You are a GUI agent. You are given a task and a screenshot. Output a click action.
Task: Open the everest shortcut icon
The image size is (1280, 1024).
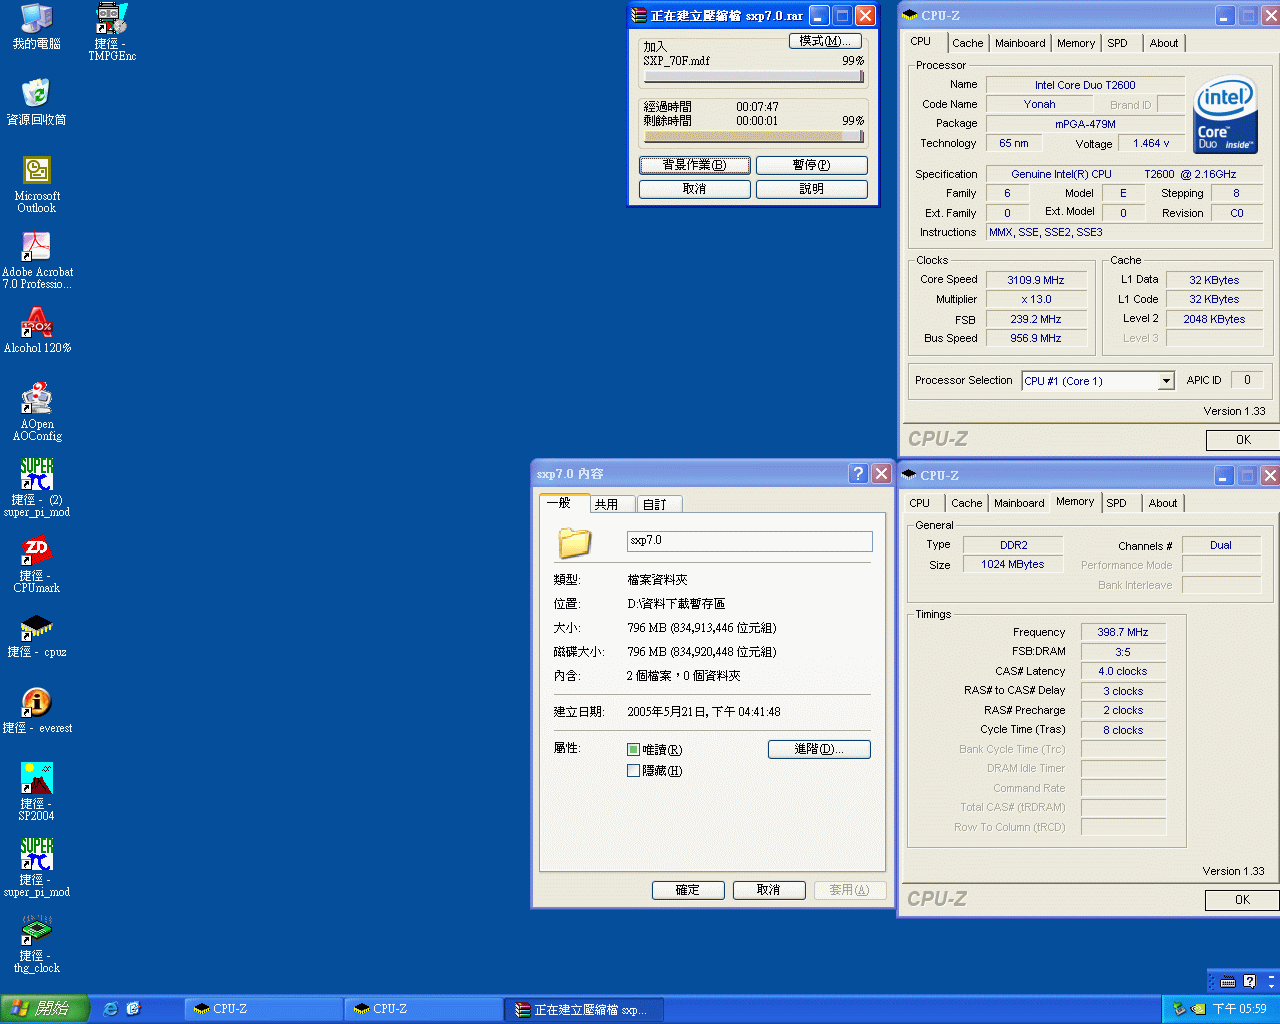37,701
